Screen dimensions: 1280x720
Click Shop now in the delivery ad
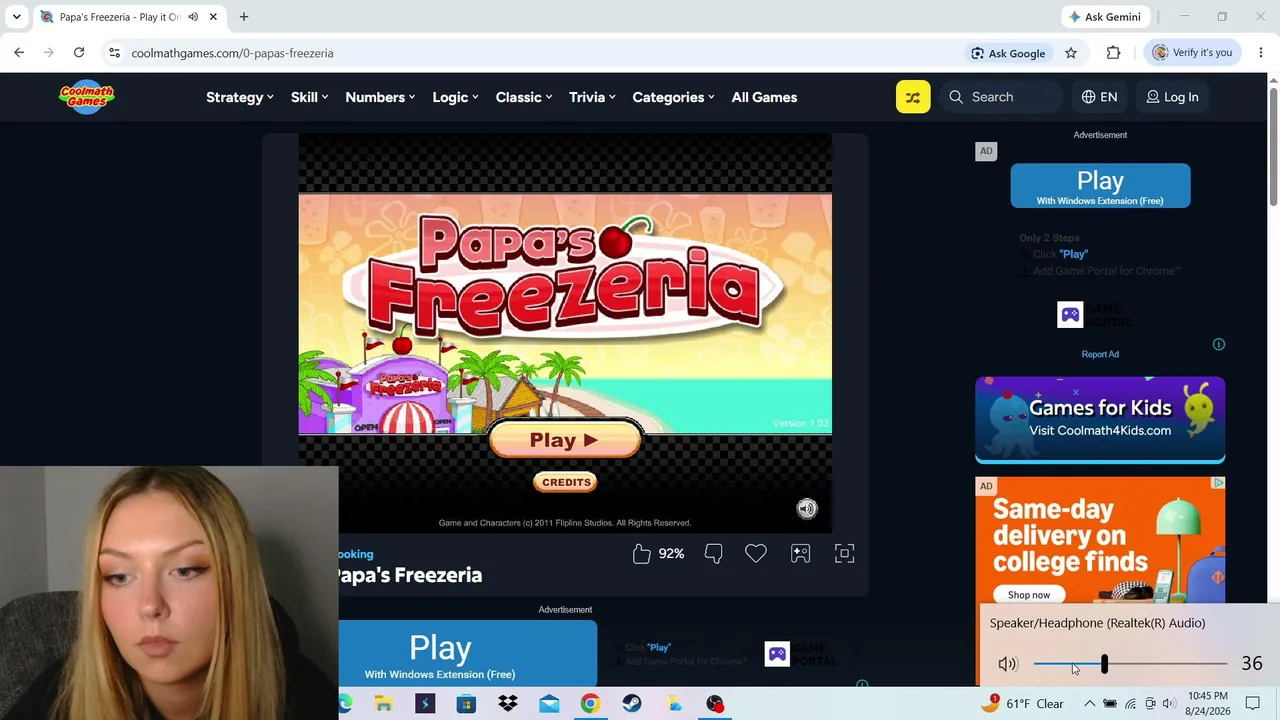[x=1029, y=595]
